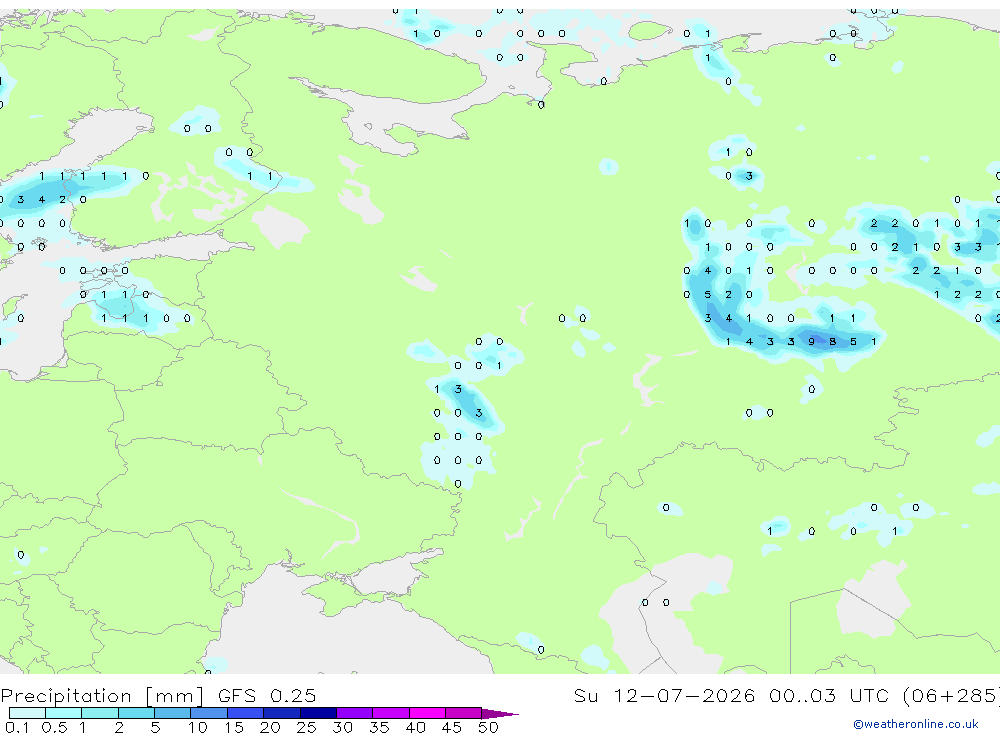Click the '15' legend label

[233, 727]
